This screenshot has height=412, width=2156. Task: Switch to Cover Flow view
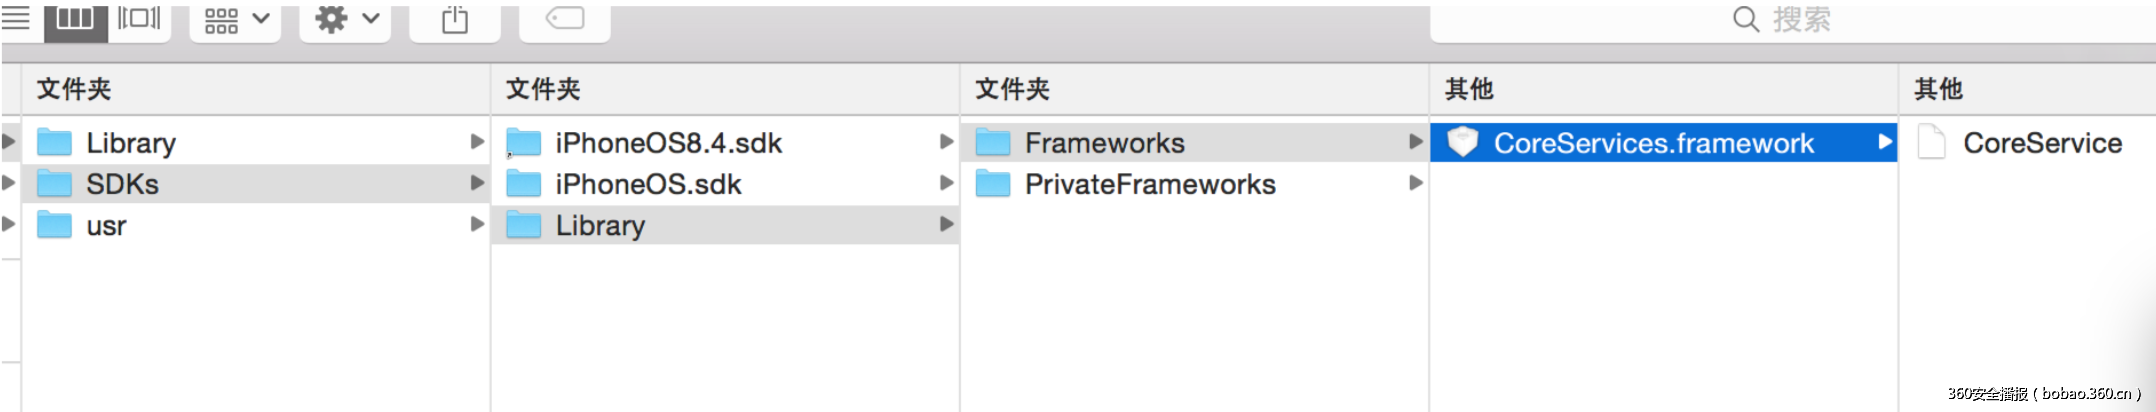139,19
